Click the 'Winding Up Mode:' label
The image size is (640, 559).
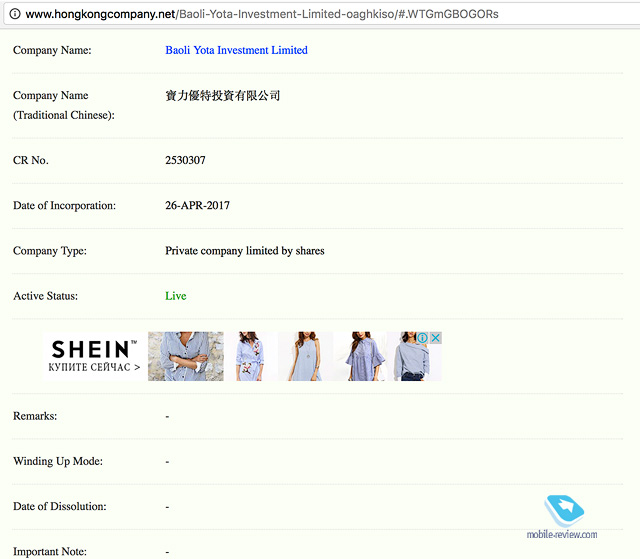coord(58,461)
